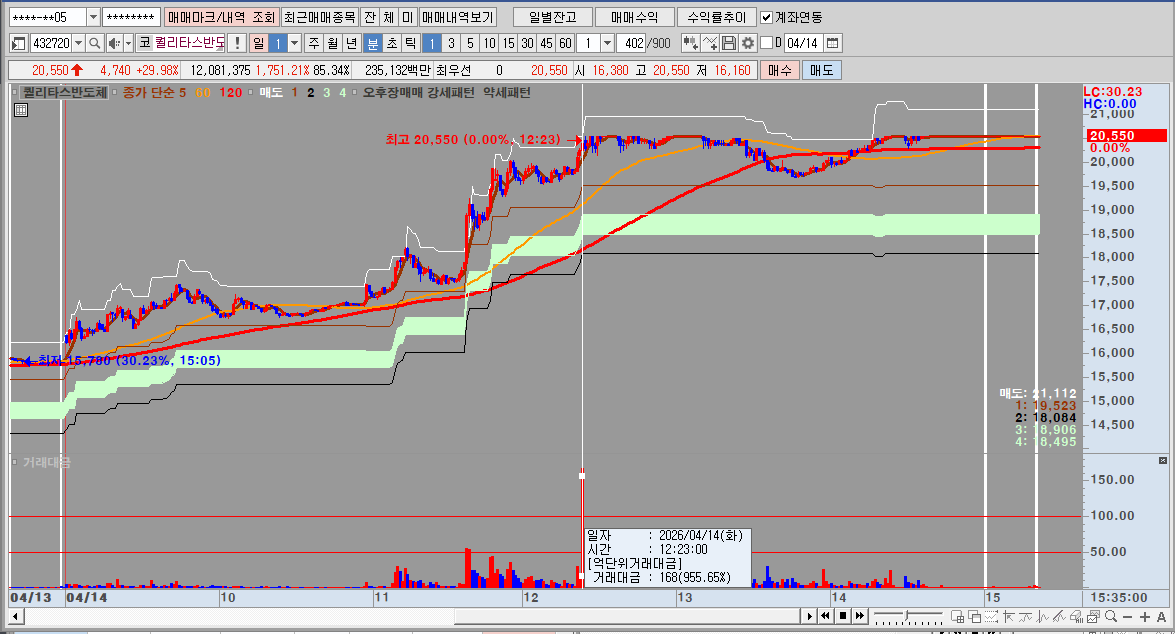Click the add candlestick chart icon
Screen dimensions: 1175x634
pyautogui.click(x=690, y=43)
